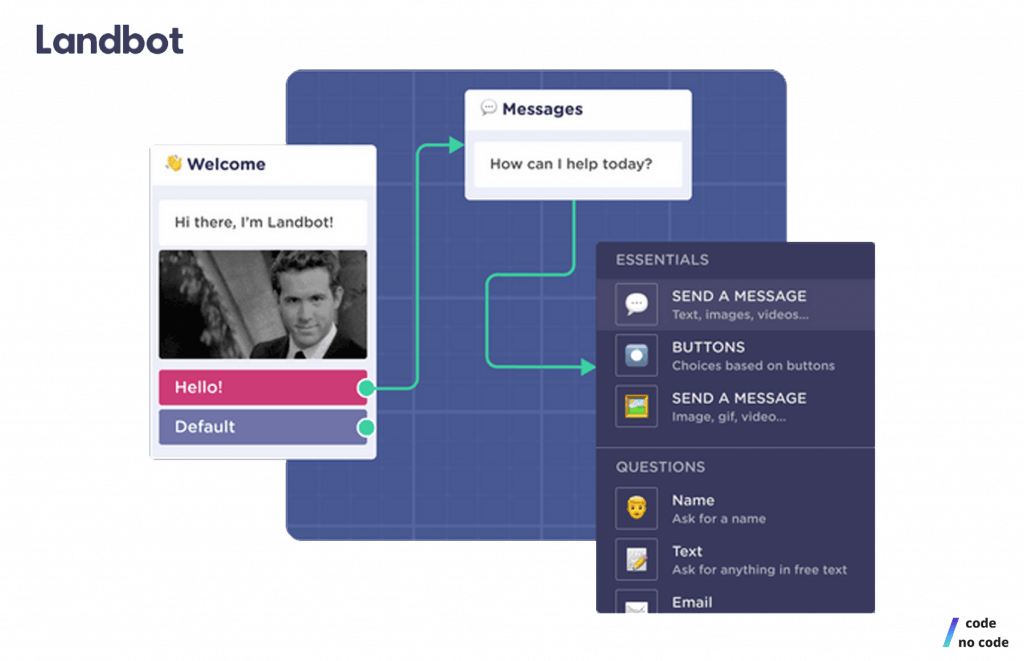The width and height of the screenshot is (1024, 661).
Task: Click the Default button in Welcome block
Action: [263, 427]
